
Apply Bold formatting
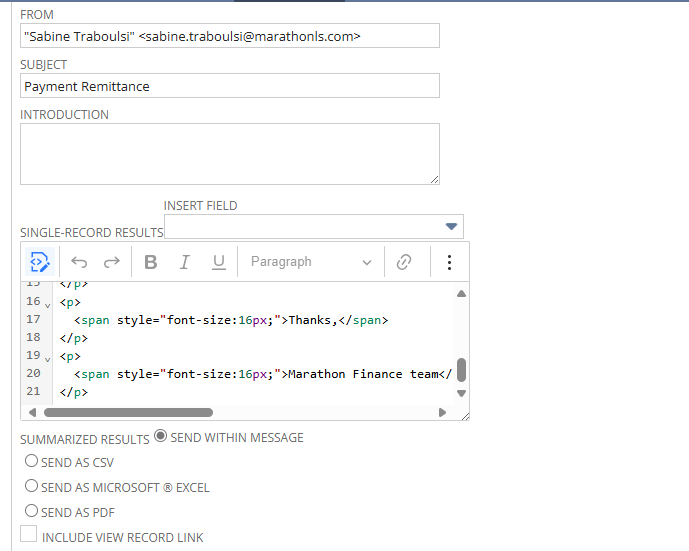151,262
